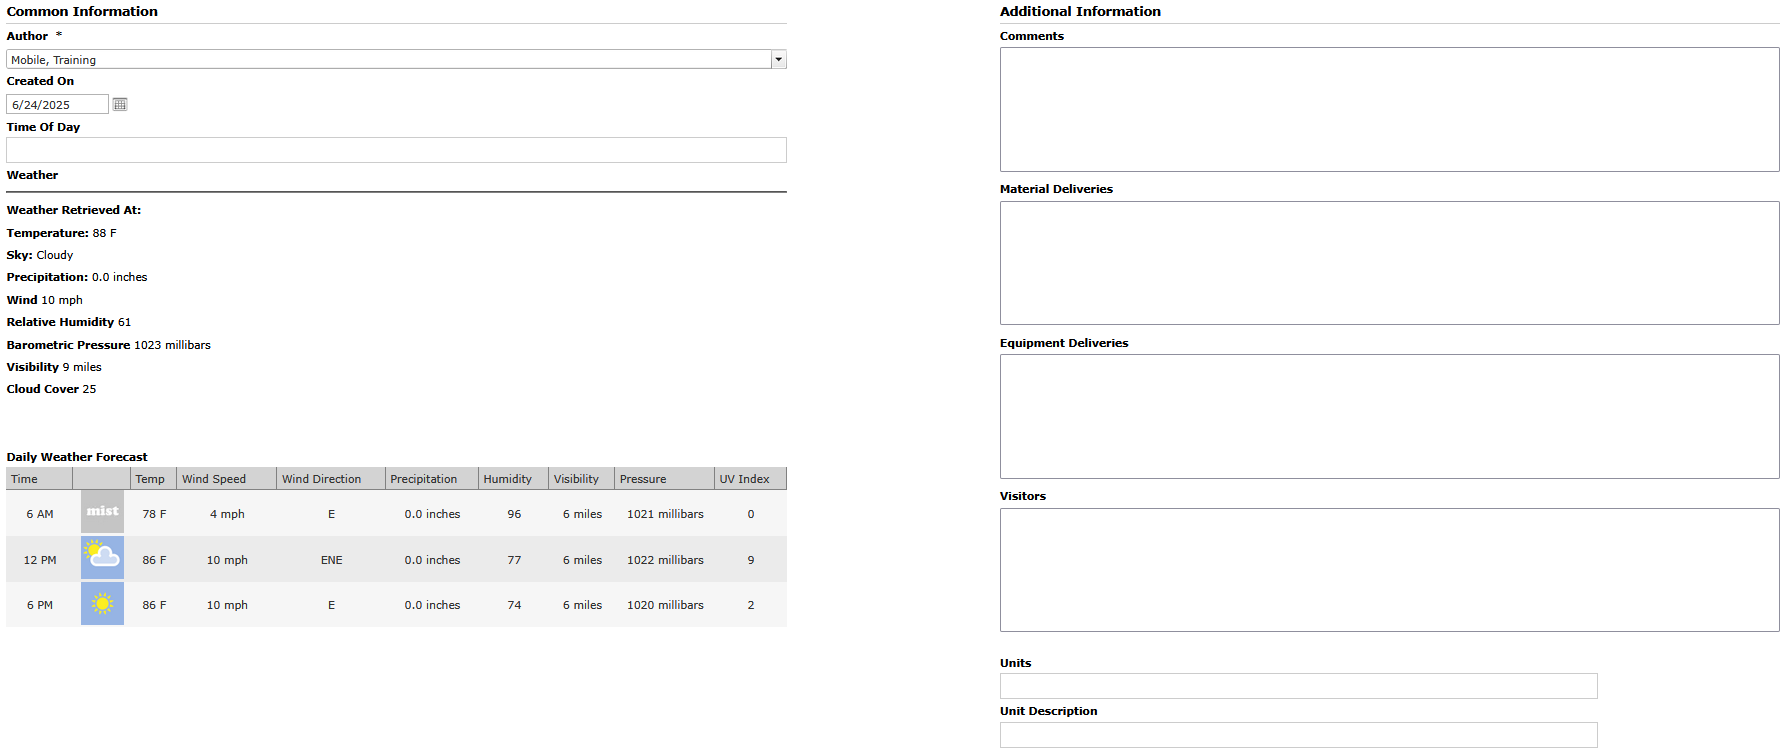1788x750 pixels.
Task: Click the Units input field
Action: 1298,686
